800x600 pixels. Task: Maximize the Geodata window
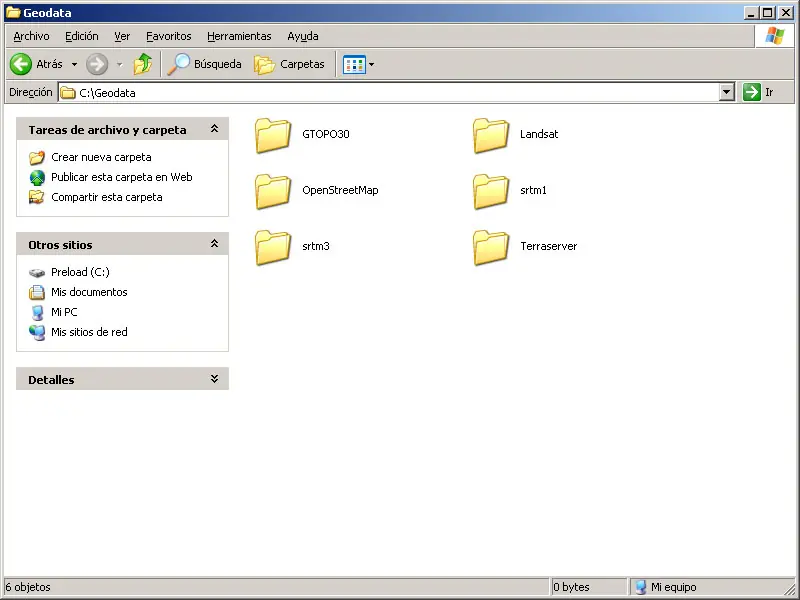[767, 13]
